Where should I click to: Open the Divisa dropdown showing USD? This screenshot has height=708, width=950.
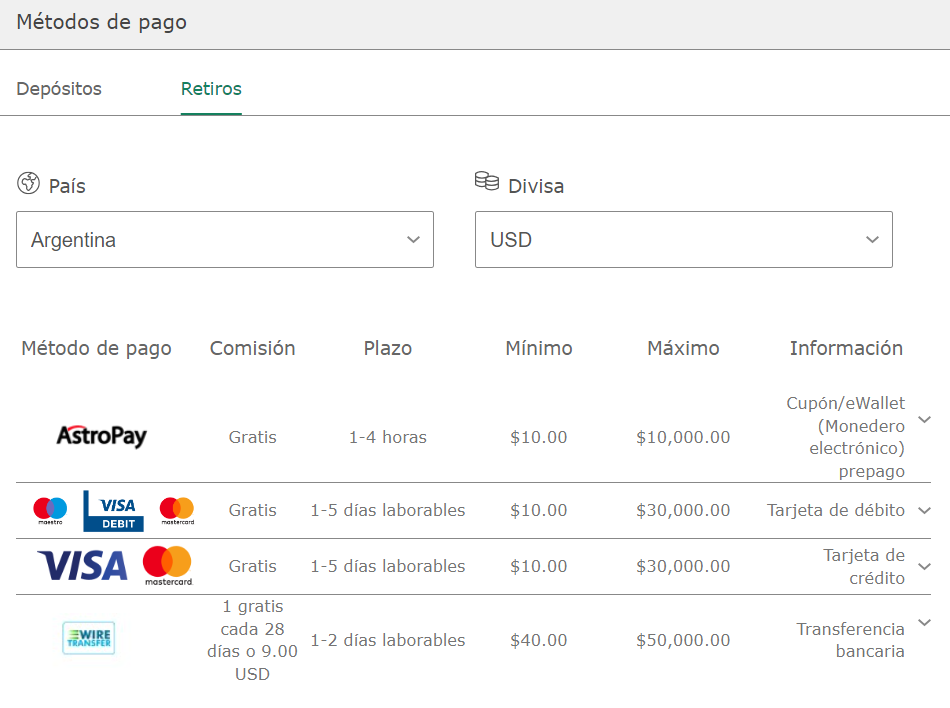pyautogui.click(x=683, y=239)
